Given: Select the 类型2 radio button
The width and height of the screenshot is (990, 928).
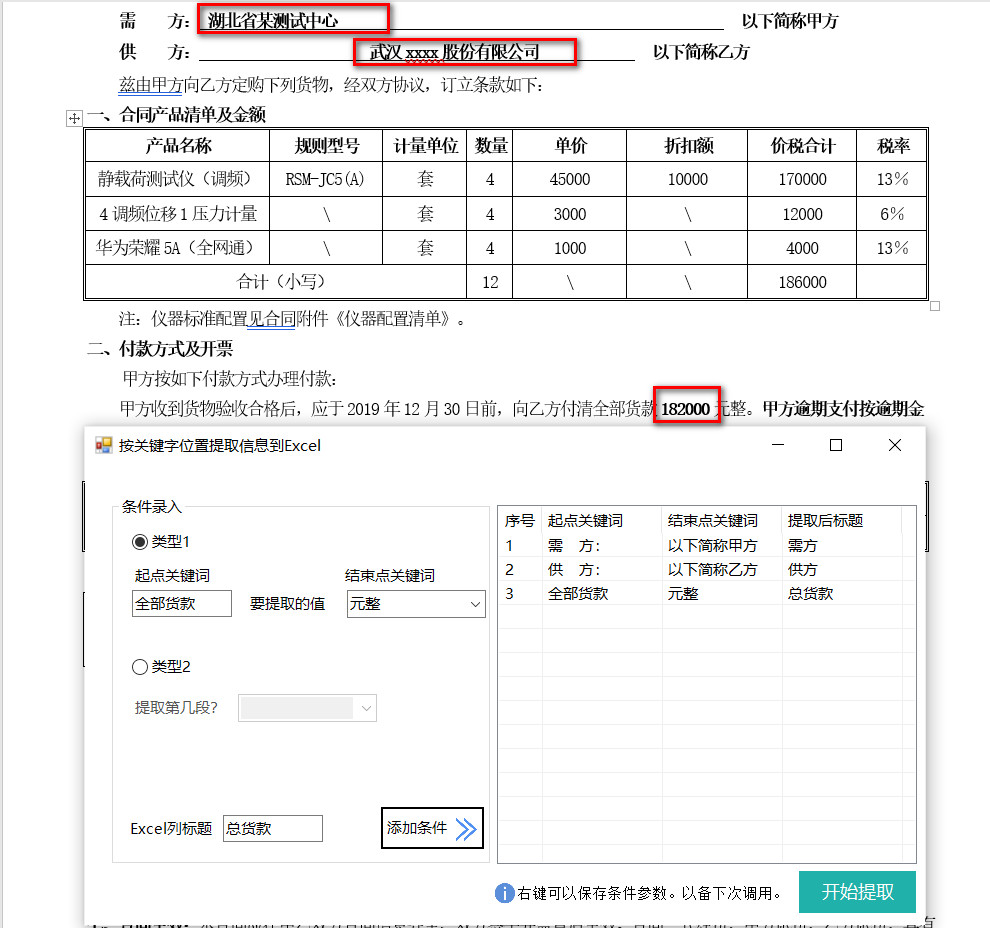Looking at the screenshot, I should [140, 667].
